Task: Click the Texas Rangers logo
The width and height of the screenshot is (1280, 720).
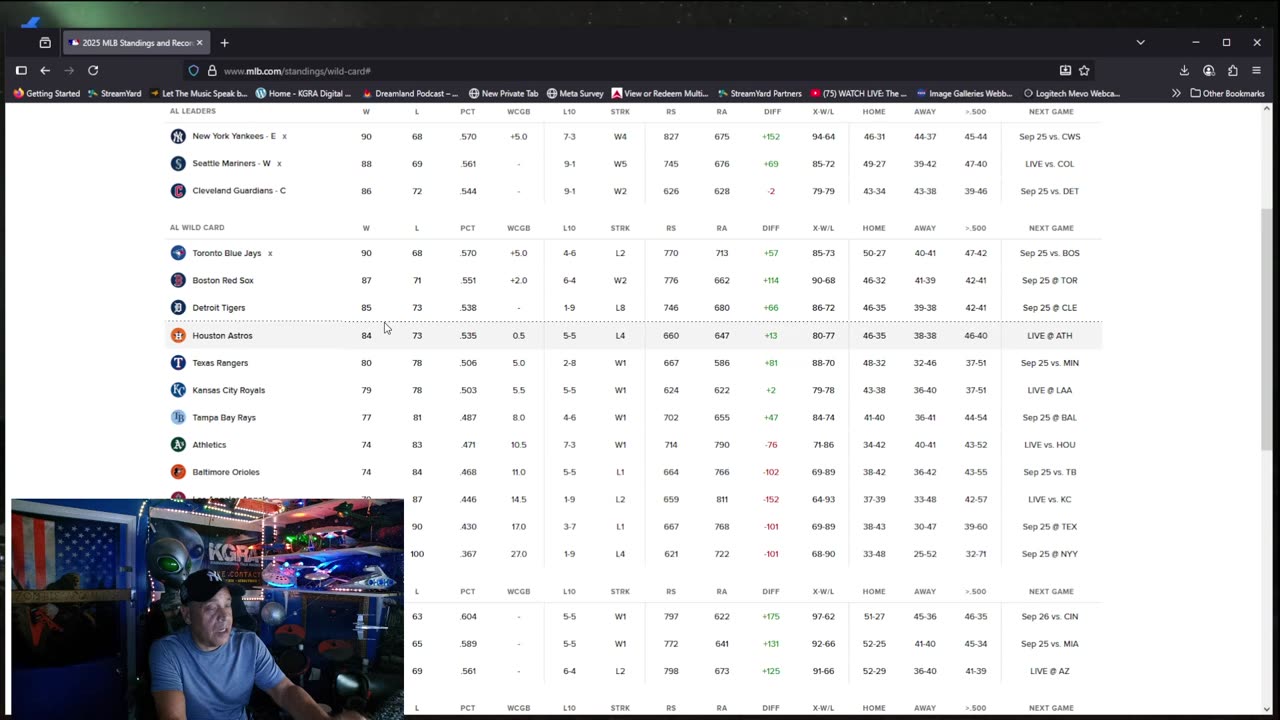Action: (178, 363)
